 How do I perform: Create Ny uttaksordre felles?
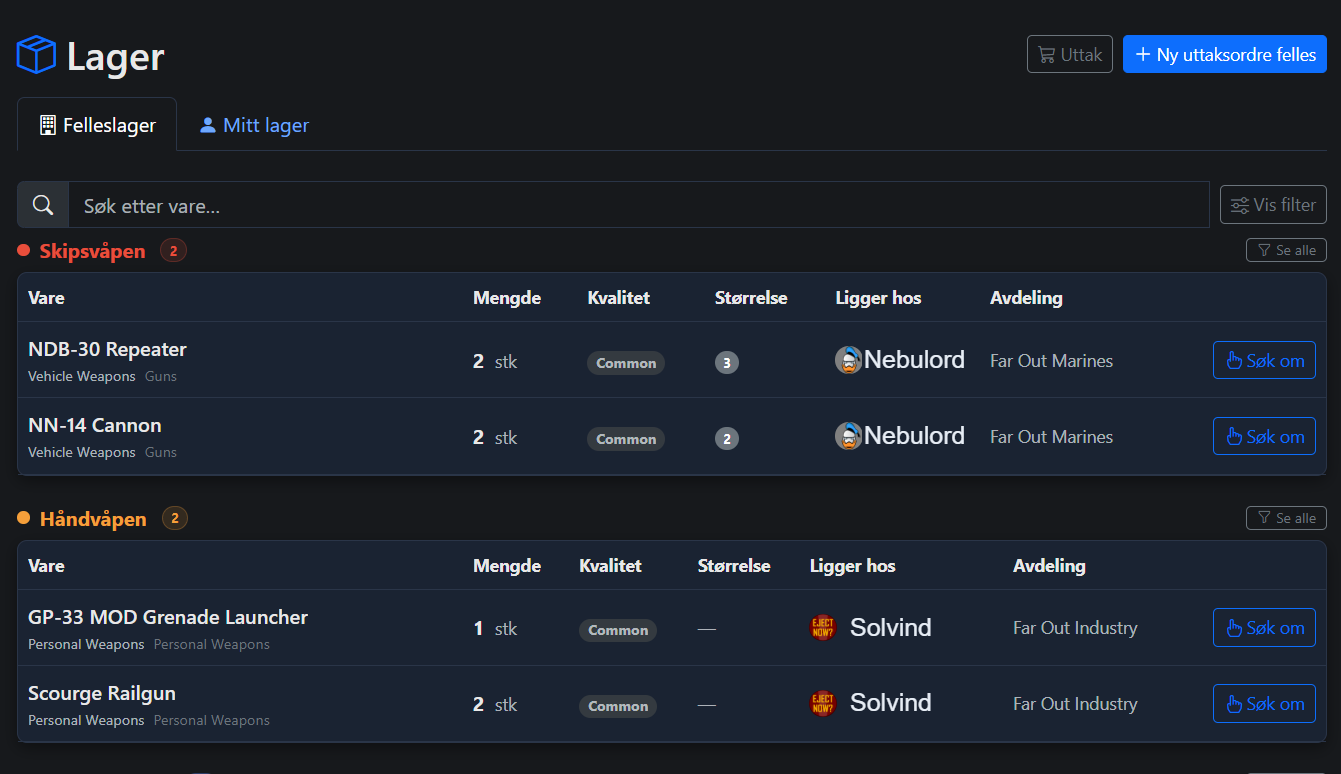1225,54
